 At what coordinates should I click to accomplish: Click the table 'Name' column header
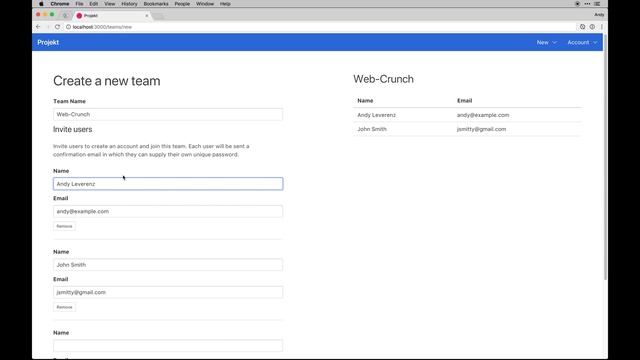tap(365, 100)
